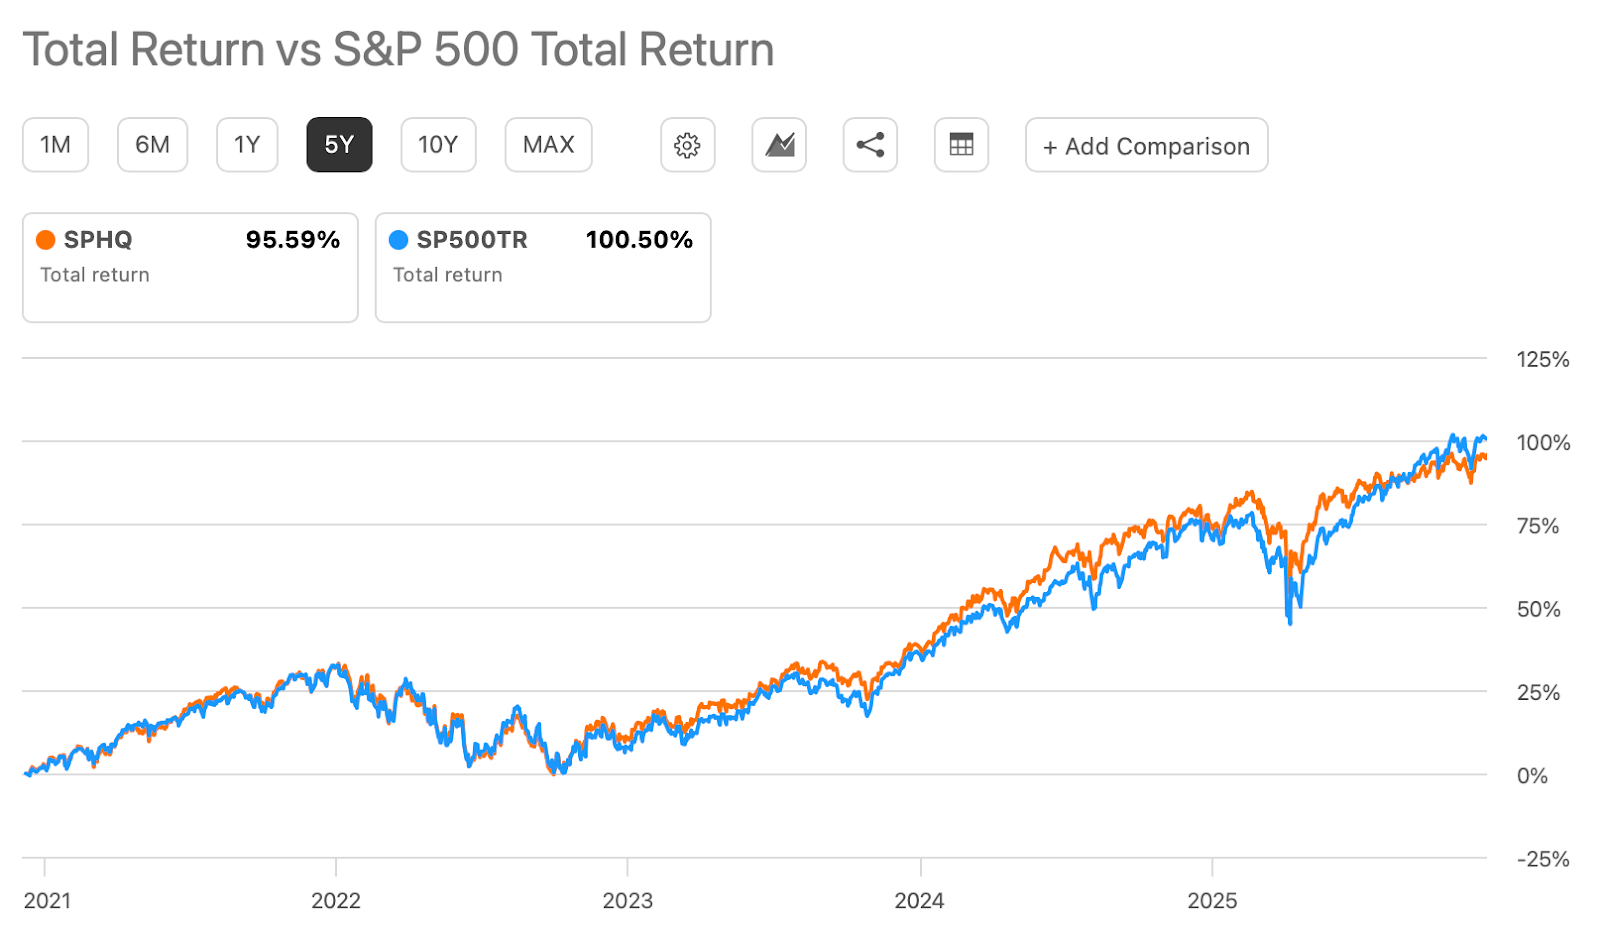
Task: Click the 2023 x-axis year label
Action: click(x=627, y=900)
